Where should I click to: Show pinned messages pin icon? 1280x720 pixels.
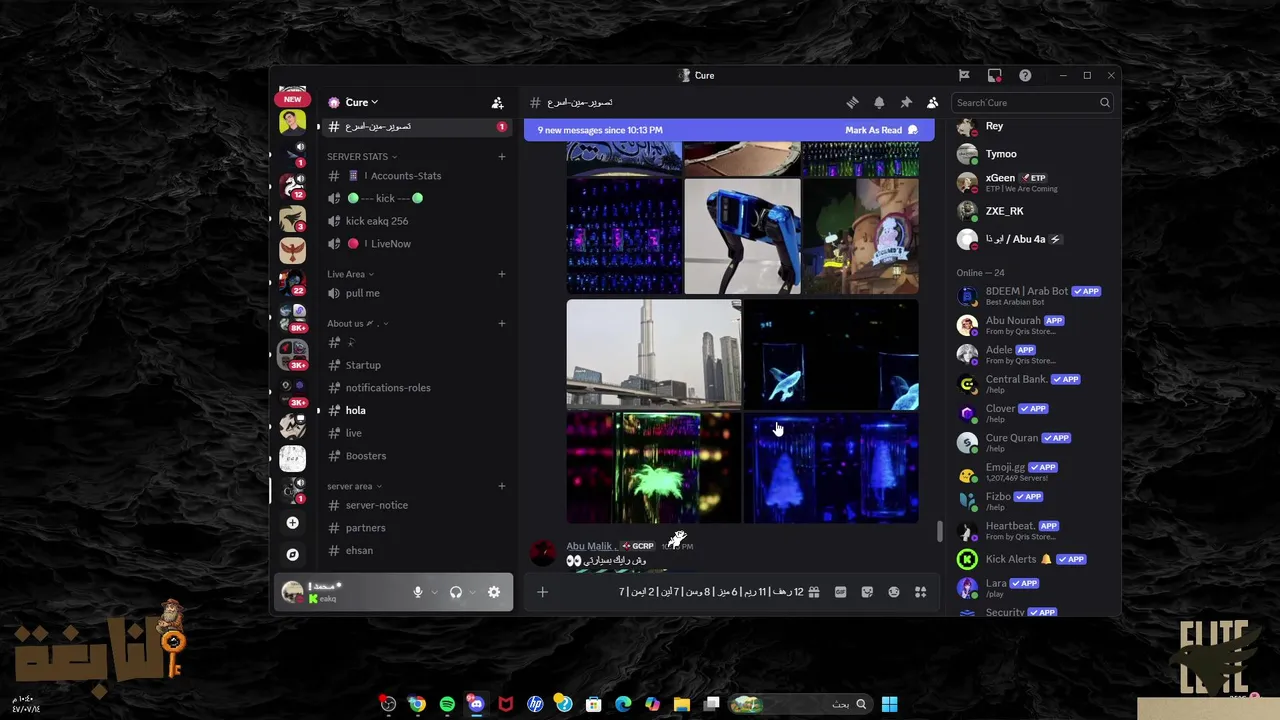point(906,102)
